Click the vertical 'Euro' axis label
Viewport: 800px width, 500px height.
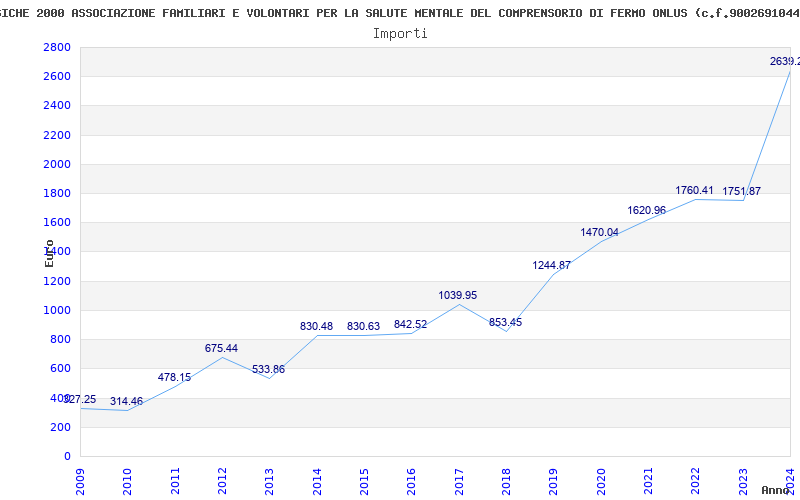(x=49, y=253)
